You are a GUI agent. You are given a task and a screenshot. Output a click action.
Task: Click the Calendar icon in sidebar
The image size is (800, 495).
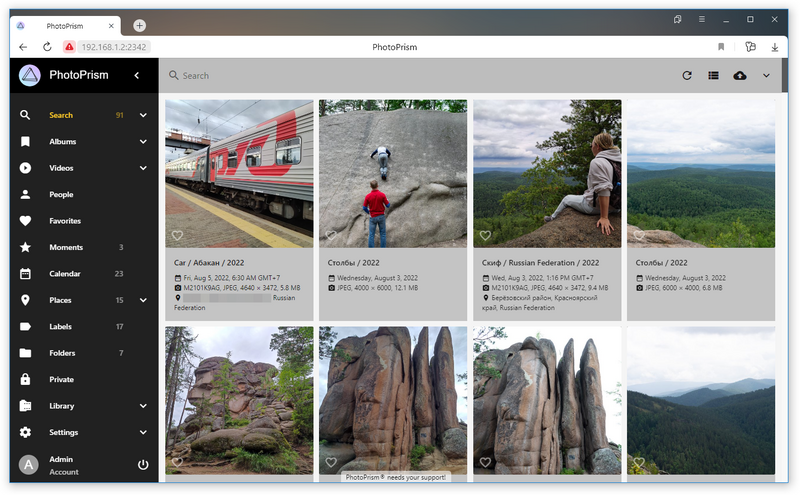(25, 274)
